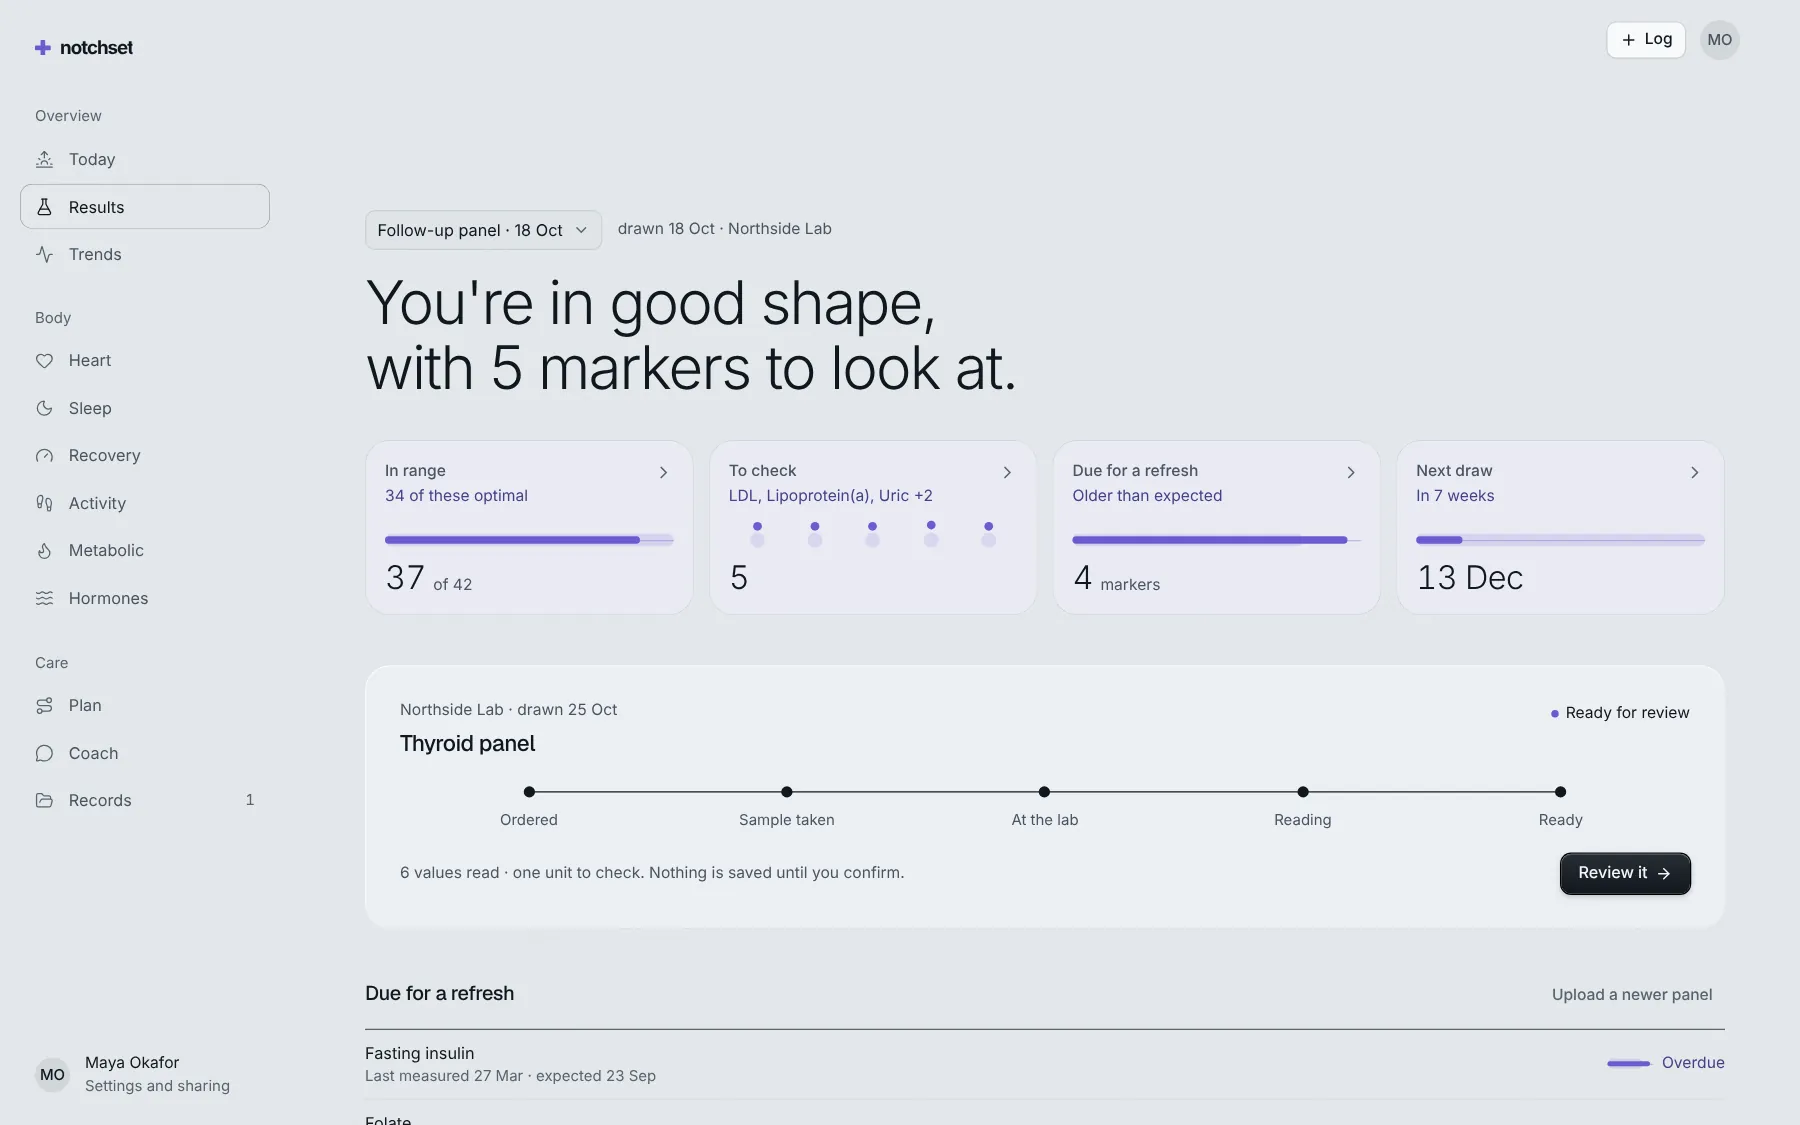Open the Records sidebar item

pos(145,800)
